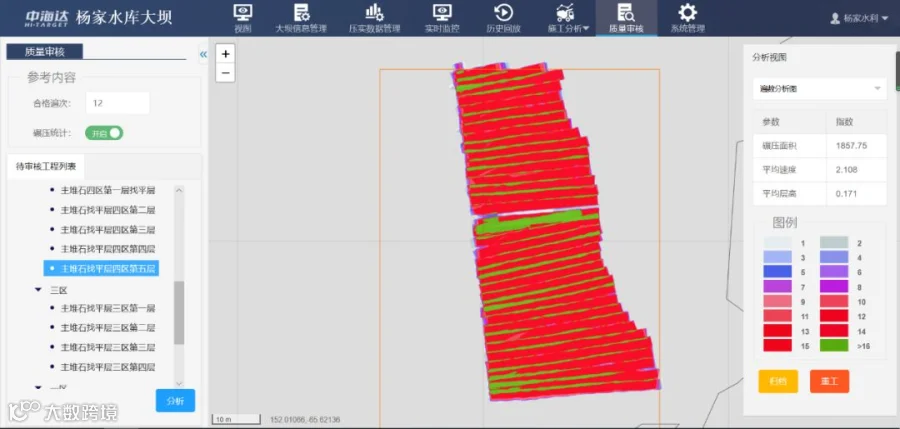Click the user avatar icon
This screenshot has width=900, height=429.
click(x=835, y=18)
